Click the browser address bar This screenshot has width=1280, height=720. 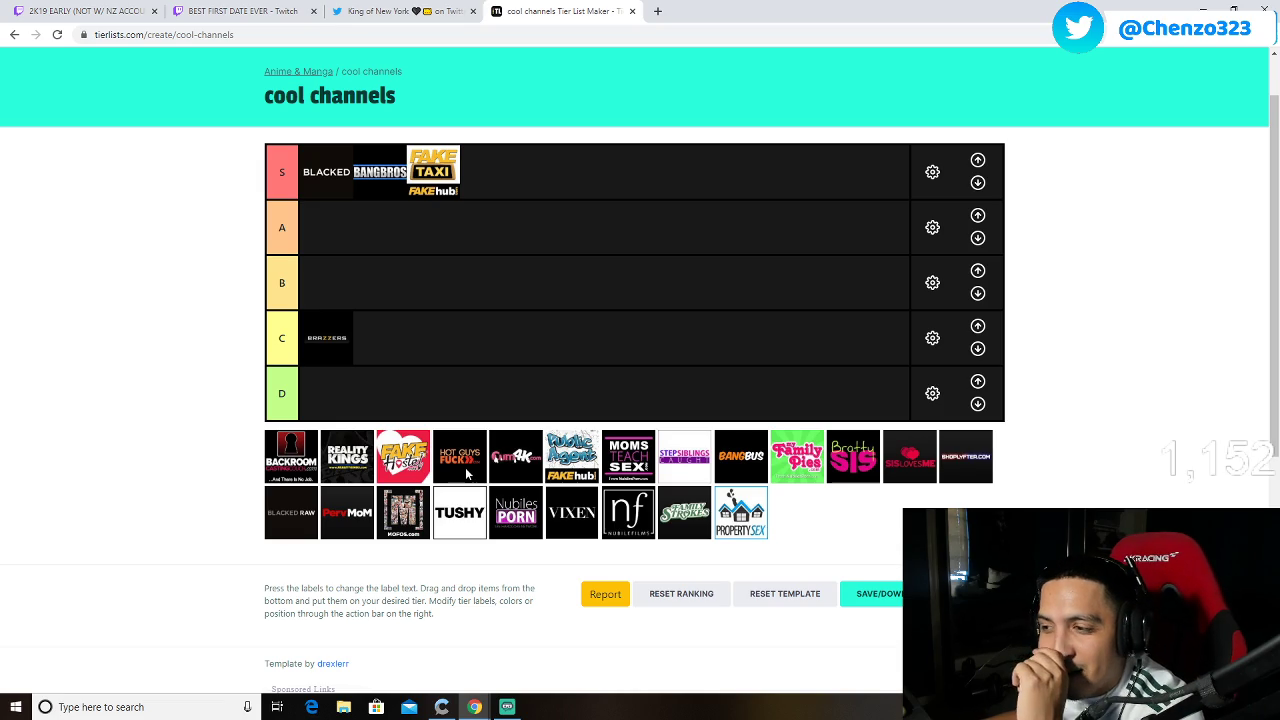[x=560, y=35]
